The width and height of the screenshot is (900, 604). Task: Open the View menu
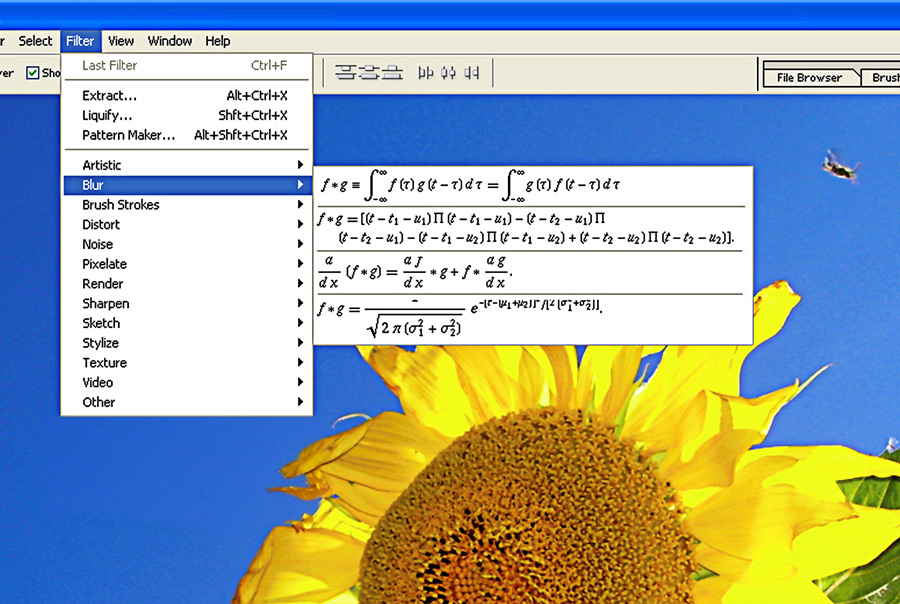121,41
